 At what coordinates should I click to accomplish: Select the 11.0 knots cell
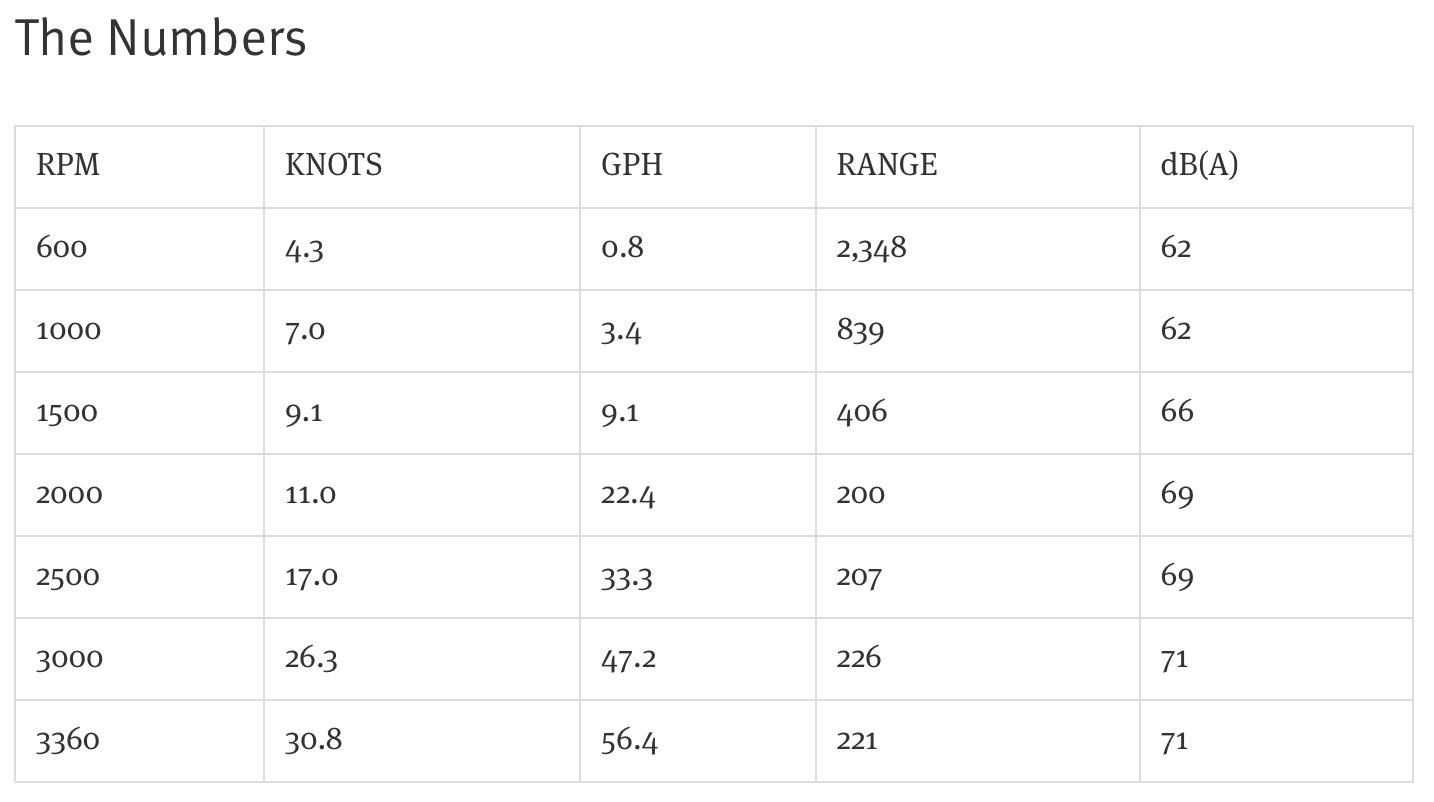click(x=422, y=495)
